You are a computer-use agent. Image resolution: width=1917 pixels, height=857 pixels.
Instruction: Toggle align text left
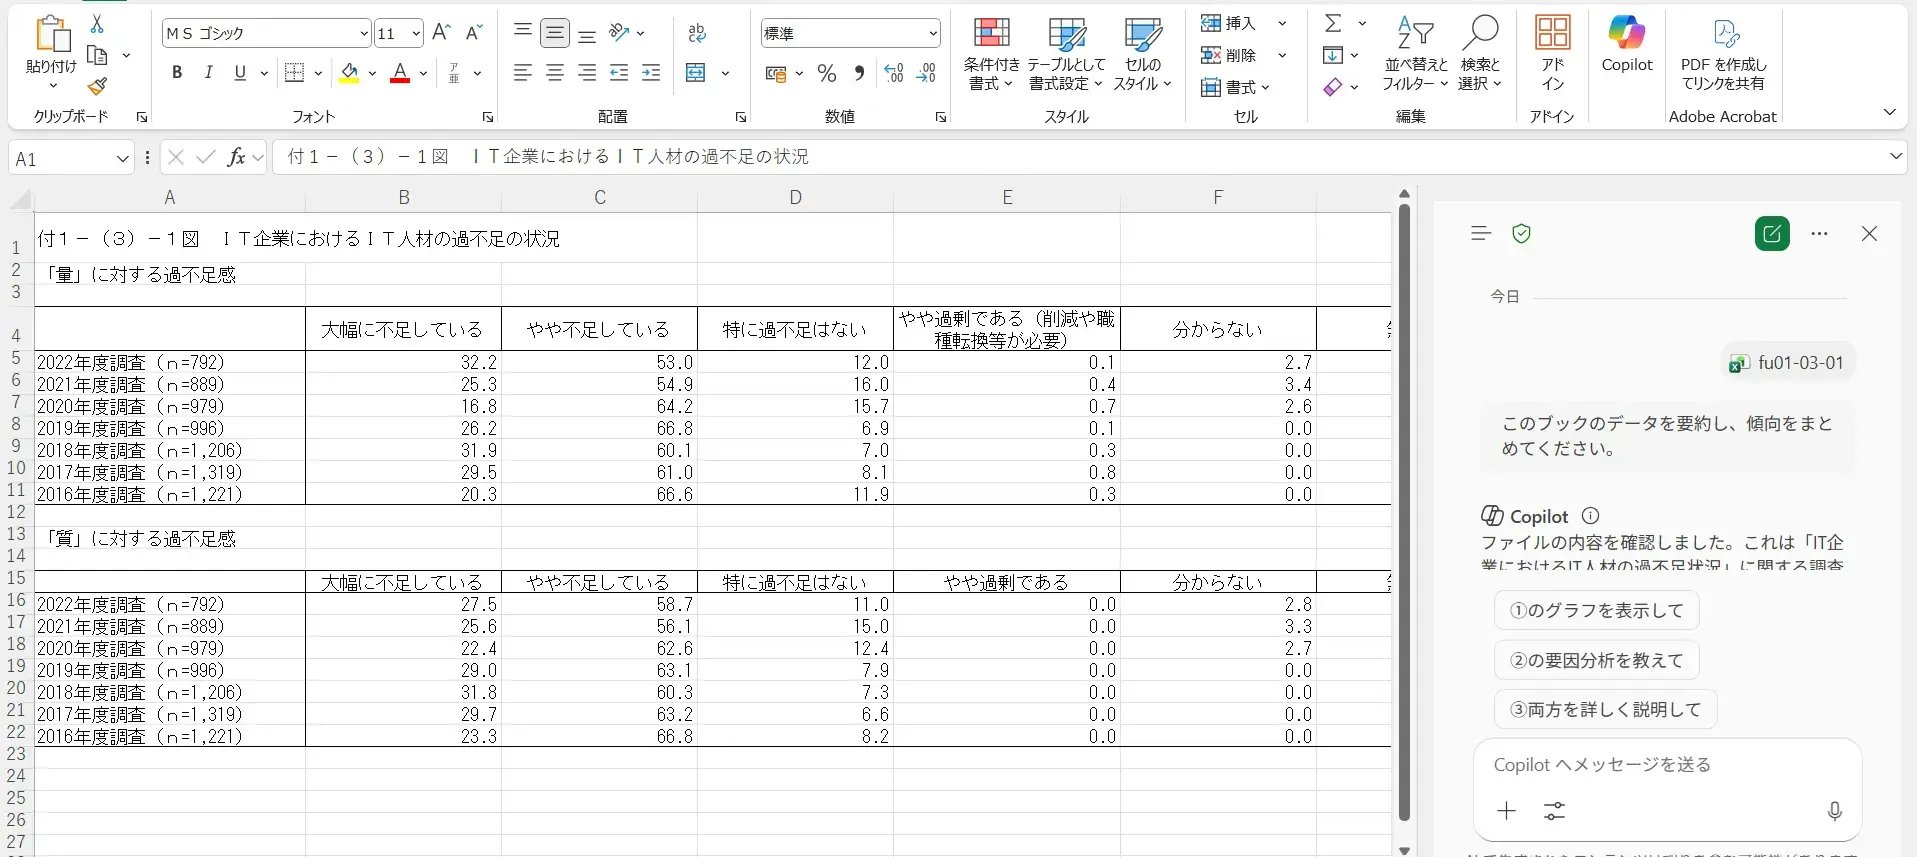click(x=522, y=72)
